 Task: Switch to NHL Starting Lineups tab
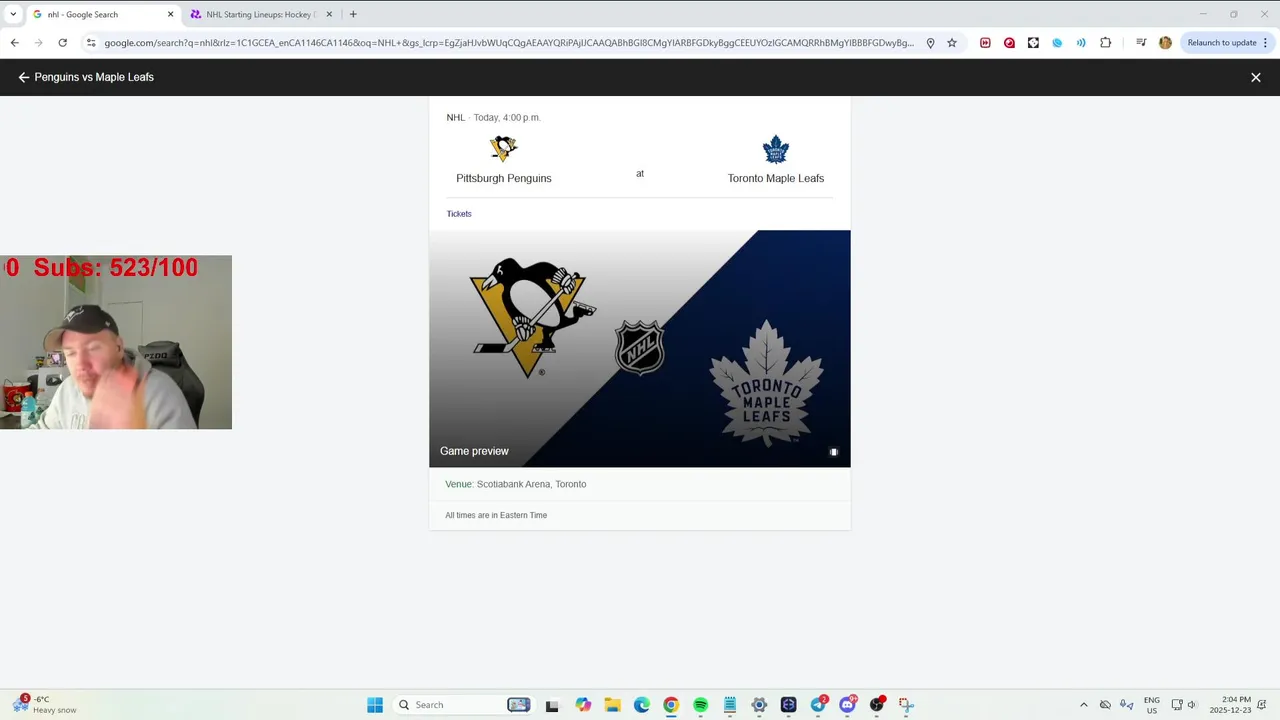[x=260, y=14]
